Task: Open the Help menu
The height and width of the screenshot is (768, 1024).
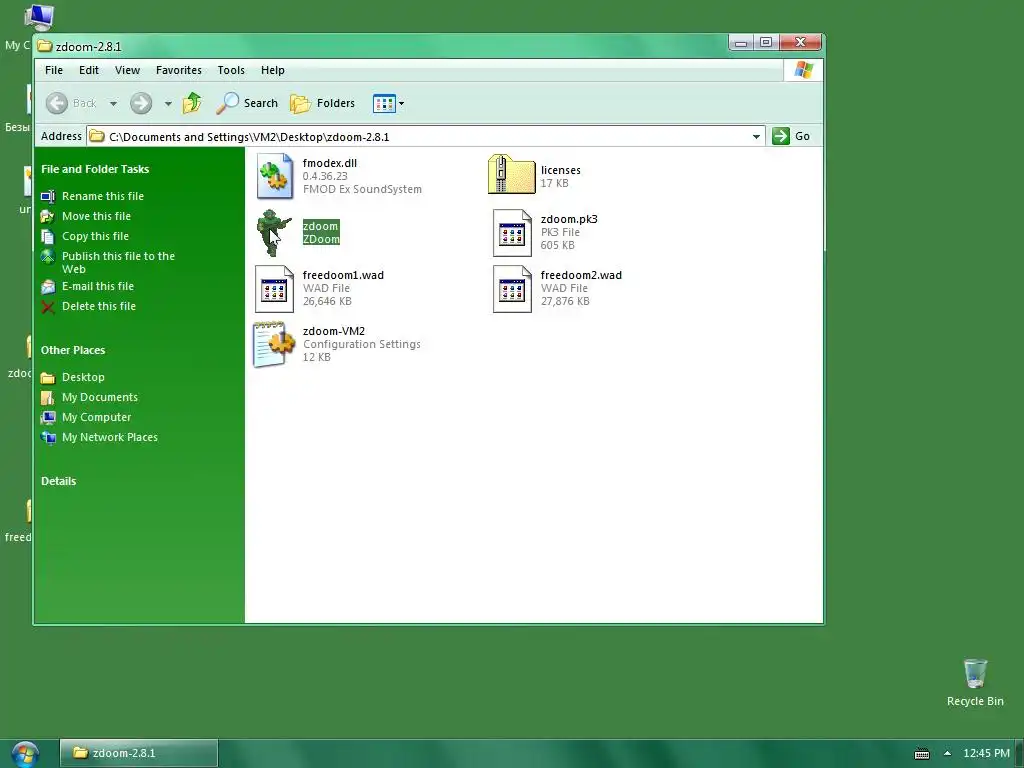Action: [x=272, y=70]
